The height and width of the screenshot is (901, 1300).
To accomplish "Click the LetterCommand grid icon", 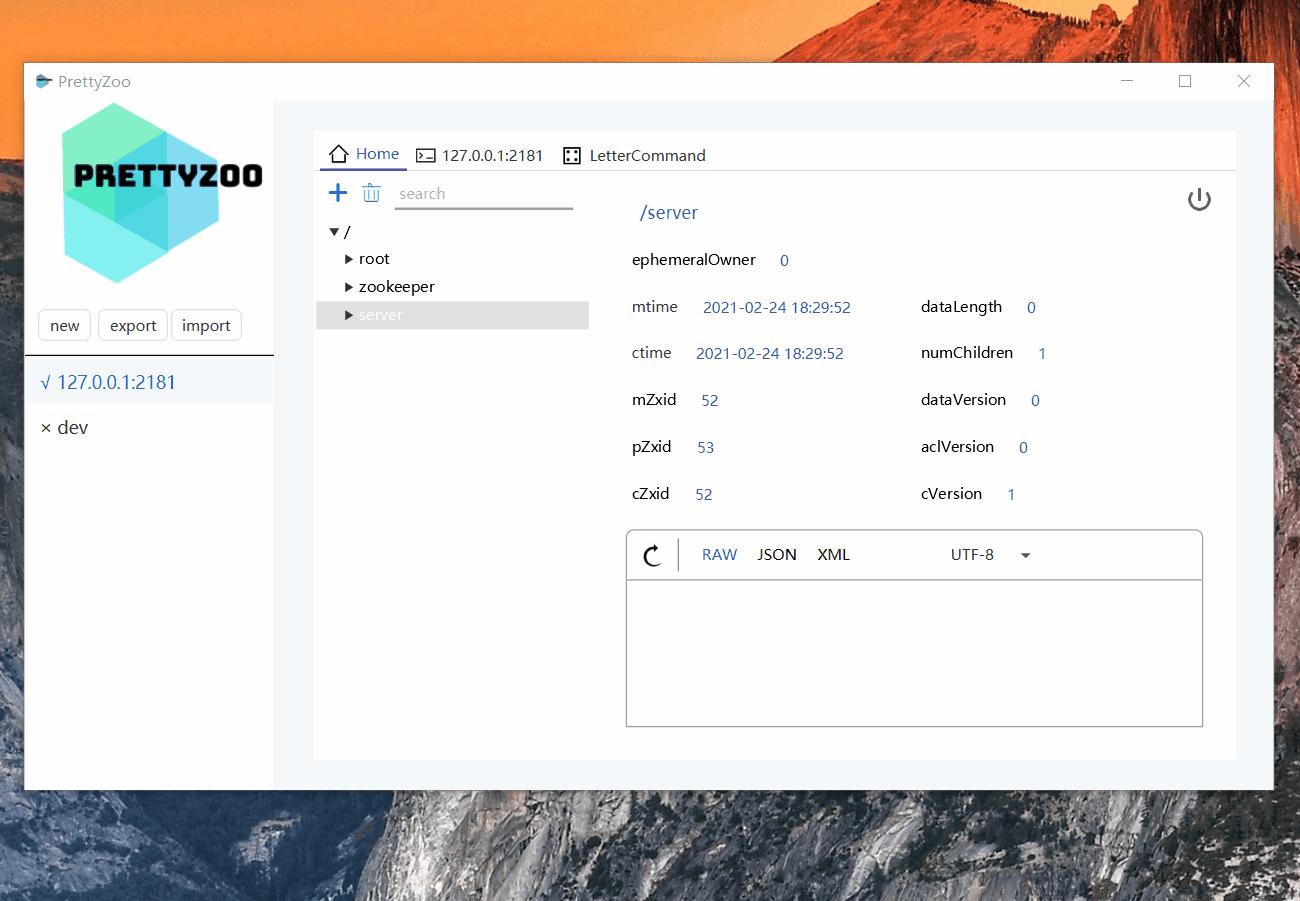I will pyautogui.click(x=572, y=155).
